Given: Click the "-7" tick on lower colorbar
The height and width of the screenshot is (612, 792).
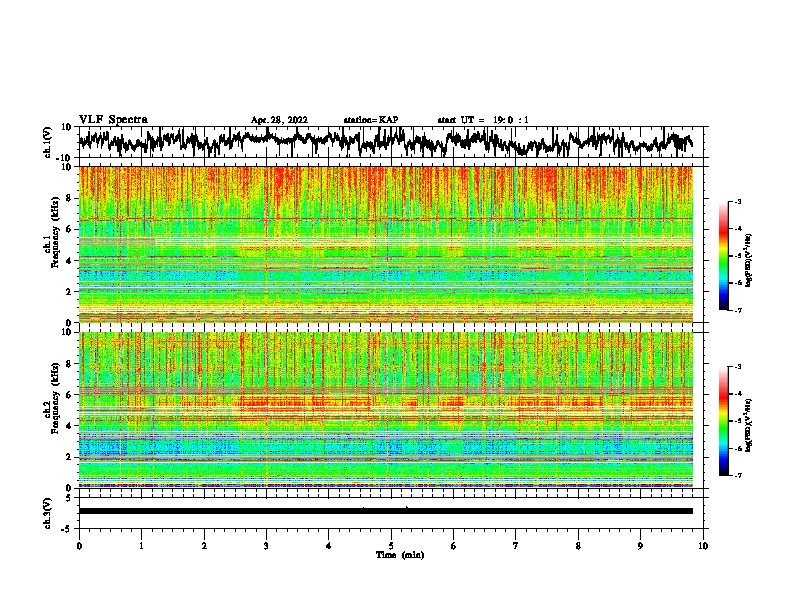Looking at the screenshot, I should [x=737, y=476].
